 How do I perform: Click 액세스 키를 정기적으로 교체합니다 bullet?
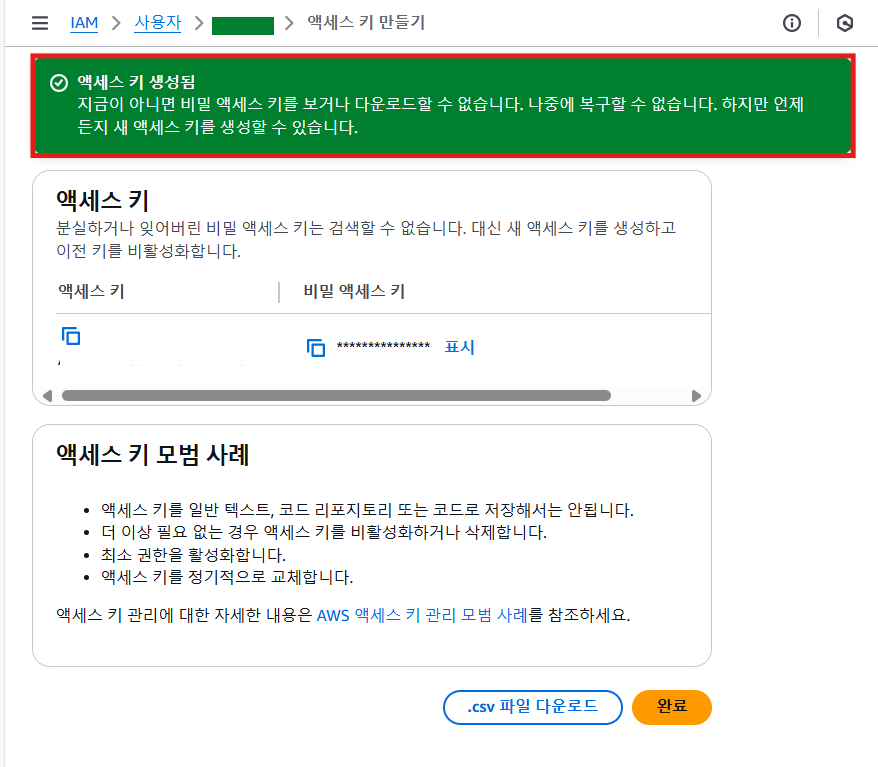point(227,577)
